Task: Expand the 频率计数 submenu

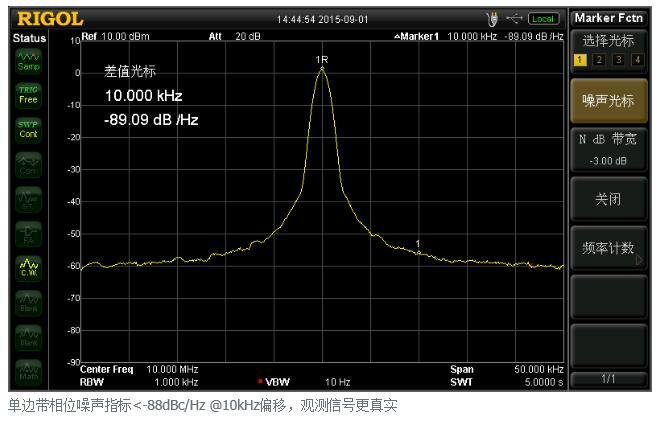Action: (608, 248)
